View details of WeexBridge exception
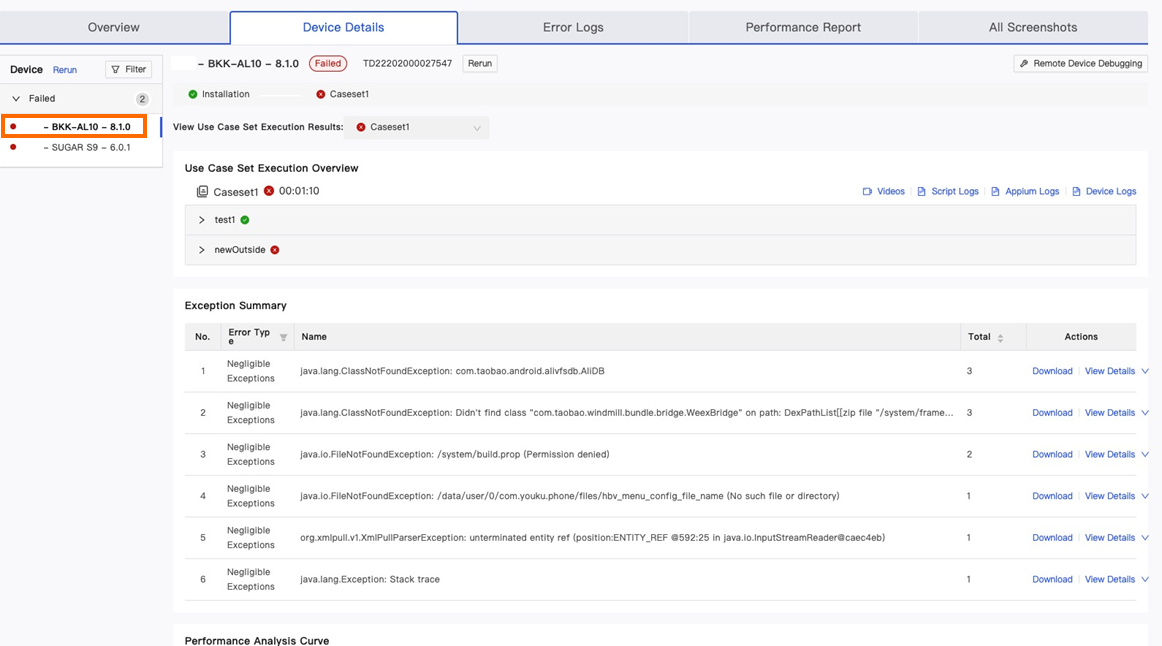Image resolution: width=1162 pixels, height=646 pixels. [x=1109, y=413]
